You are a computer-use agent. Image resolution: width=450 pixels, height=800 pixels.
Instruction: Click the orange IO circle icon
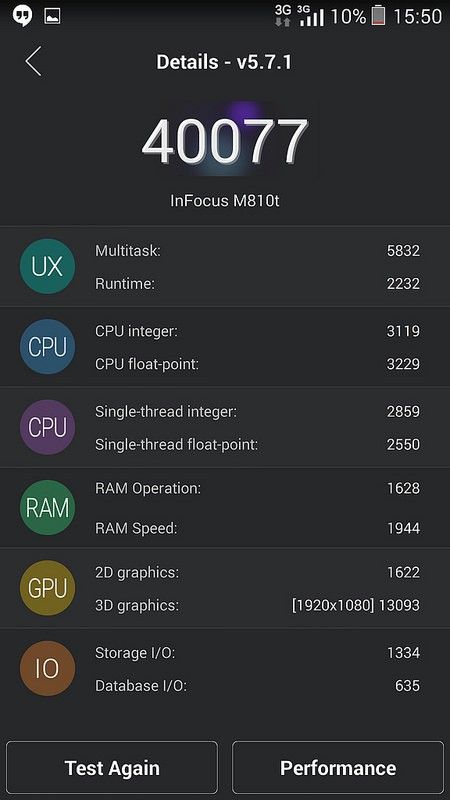pyautogui.click(x=47, y=668)
